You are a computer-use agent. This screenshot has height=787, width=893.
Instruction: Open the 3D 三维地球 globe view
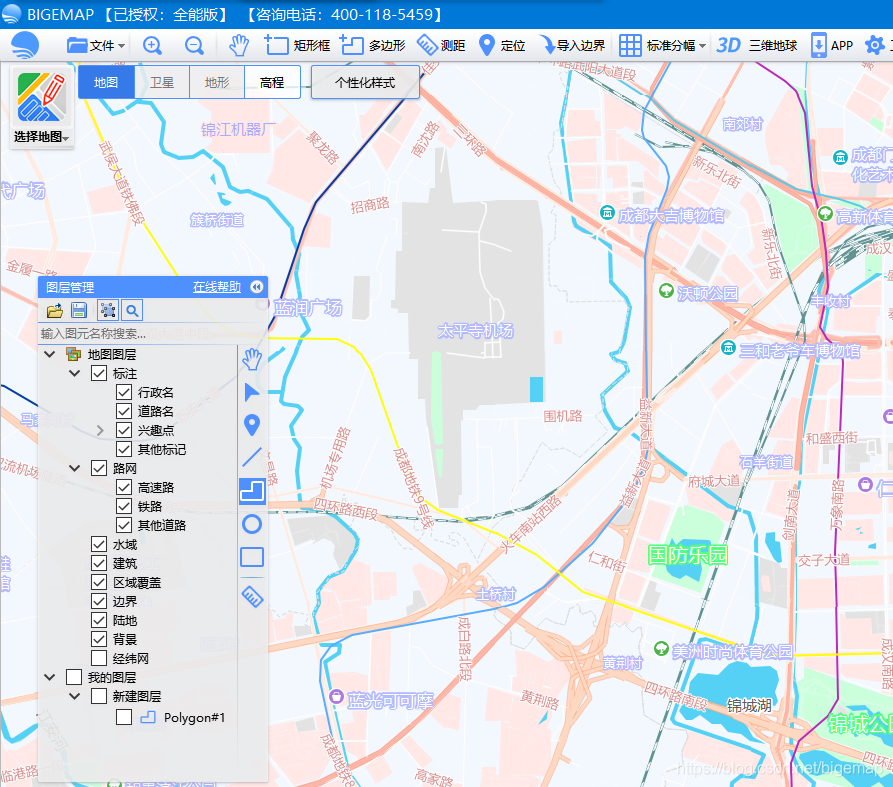click(756, 45)
